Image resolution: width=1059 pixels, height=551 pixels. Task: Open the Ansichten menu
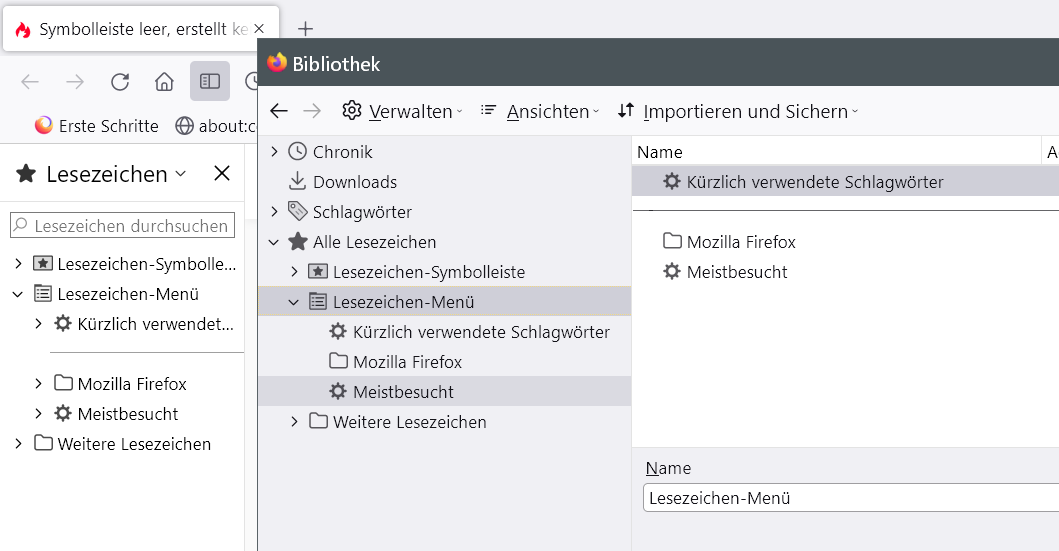(x=540, y=111)
